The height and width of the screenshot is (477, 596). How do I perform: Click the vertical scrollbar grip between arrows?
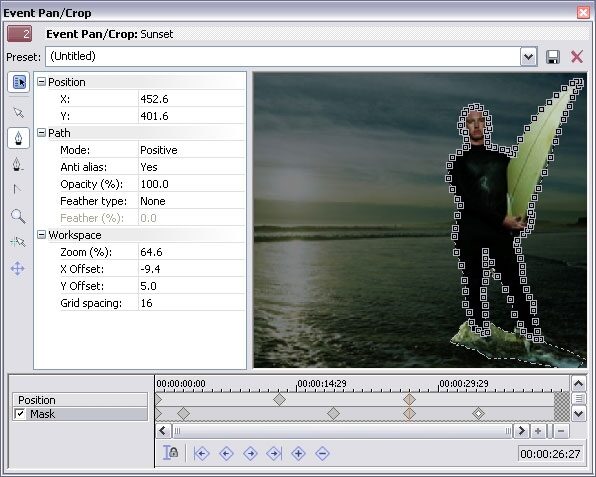[x=579, y=399]
